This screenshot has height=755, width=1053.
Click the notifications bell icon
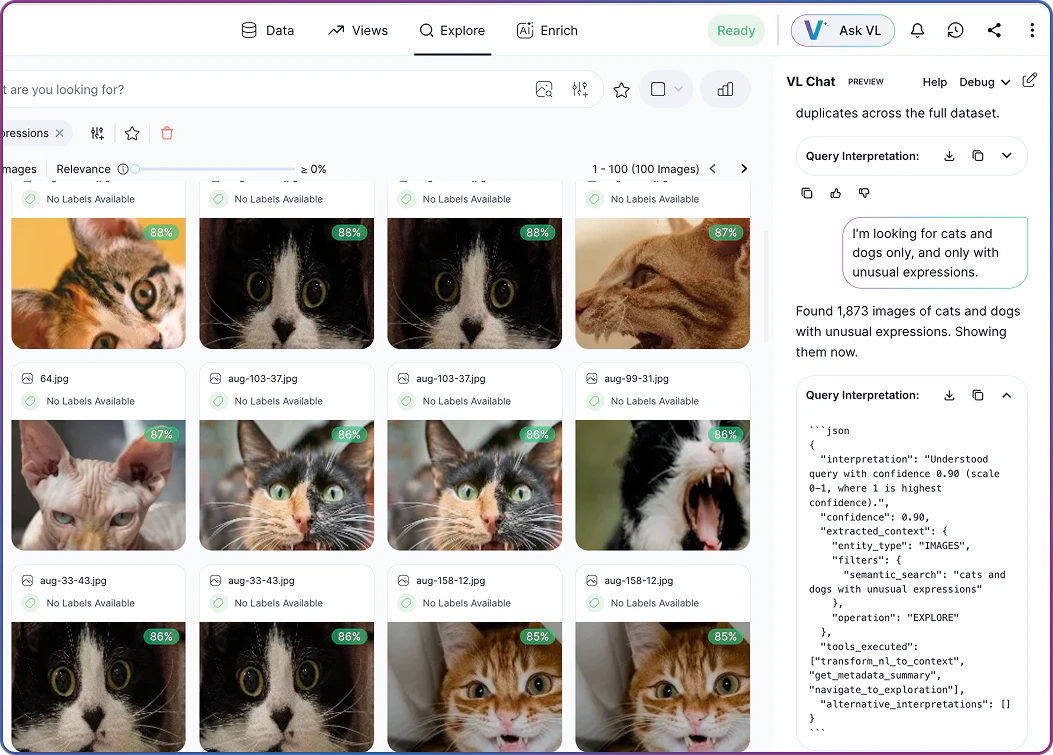tap(917, 30)
